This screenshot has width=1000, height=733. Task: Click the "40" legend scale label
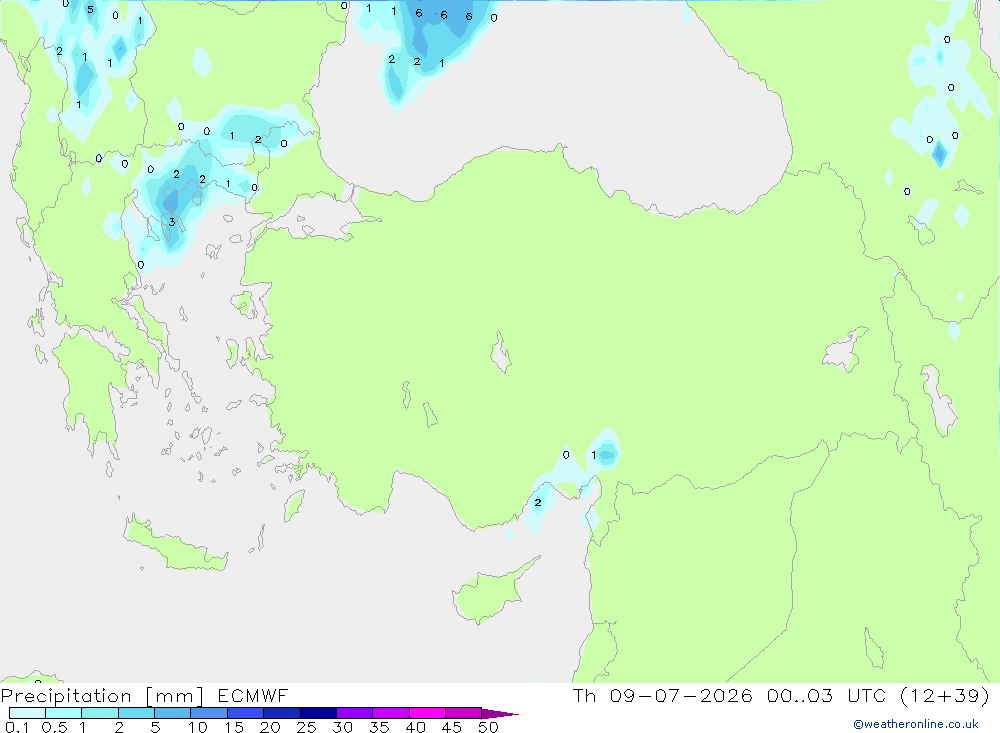[416, 727]
